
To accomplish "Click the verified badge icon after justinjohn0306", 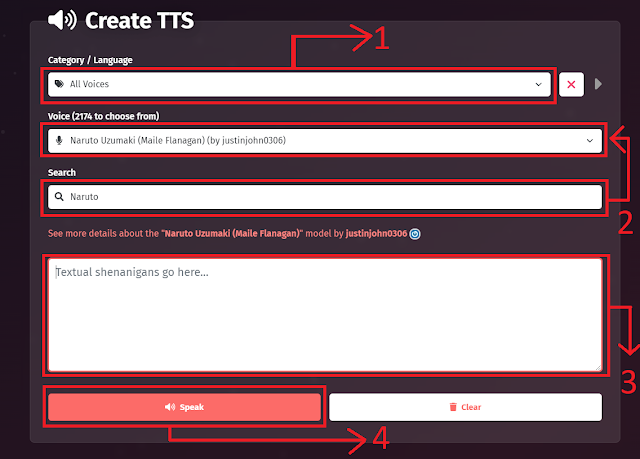I will coord(415,234).
